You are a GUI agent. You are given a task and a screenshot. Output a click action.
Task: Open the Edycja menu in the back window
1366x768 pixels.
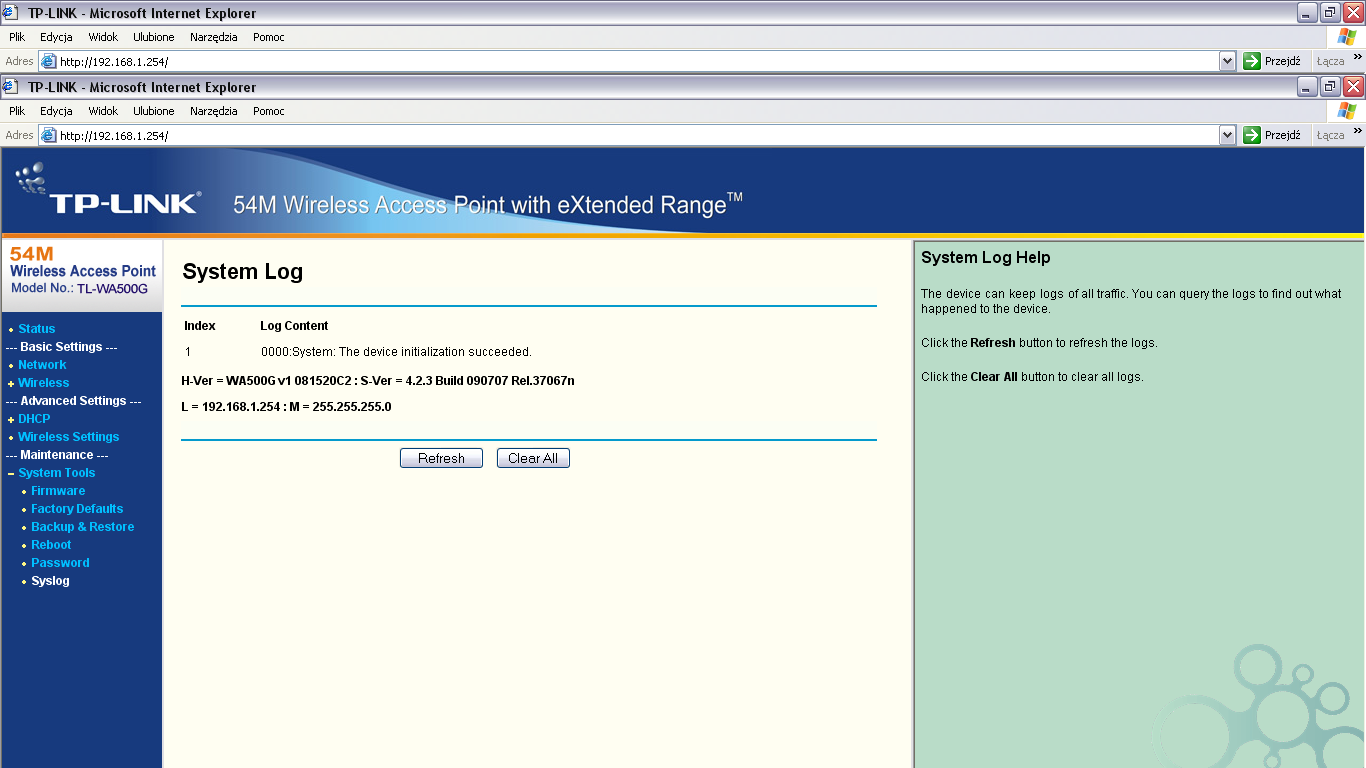click(56, 37)
